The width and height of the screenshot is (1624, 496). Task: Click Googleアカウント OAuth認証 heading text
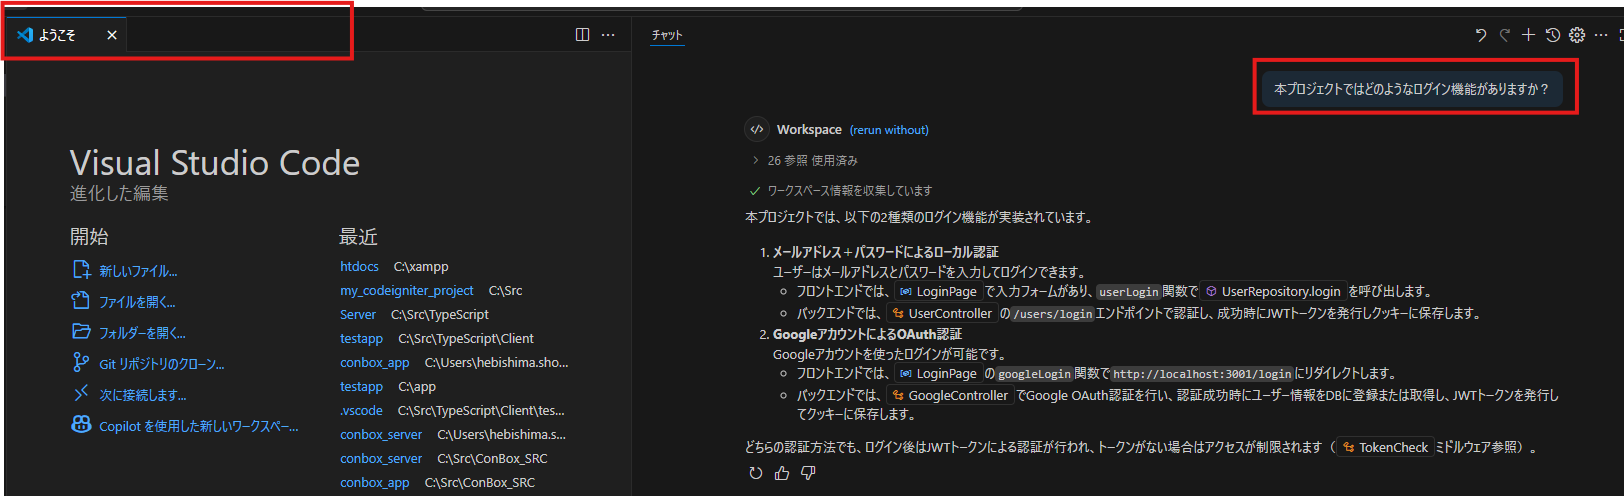coord(867,334)
